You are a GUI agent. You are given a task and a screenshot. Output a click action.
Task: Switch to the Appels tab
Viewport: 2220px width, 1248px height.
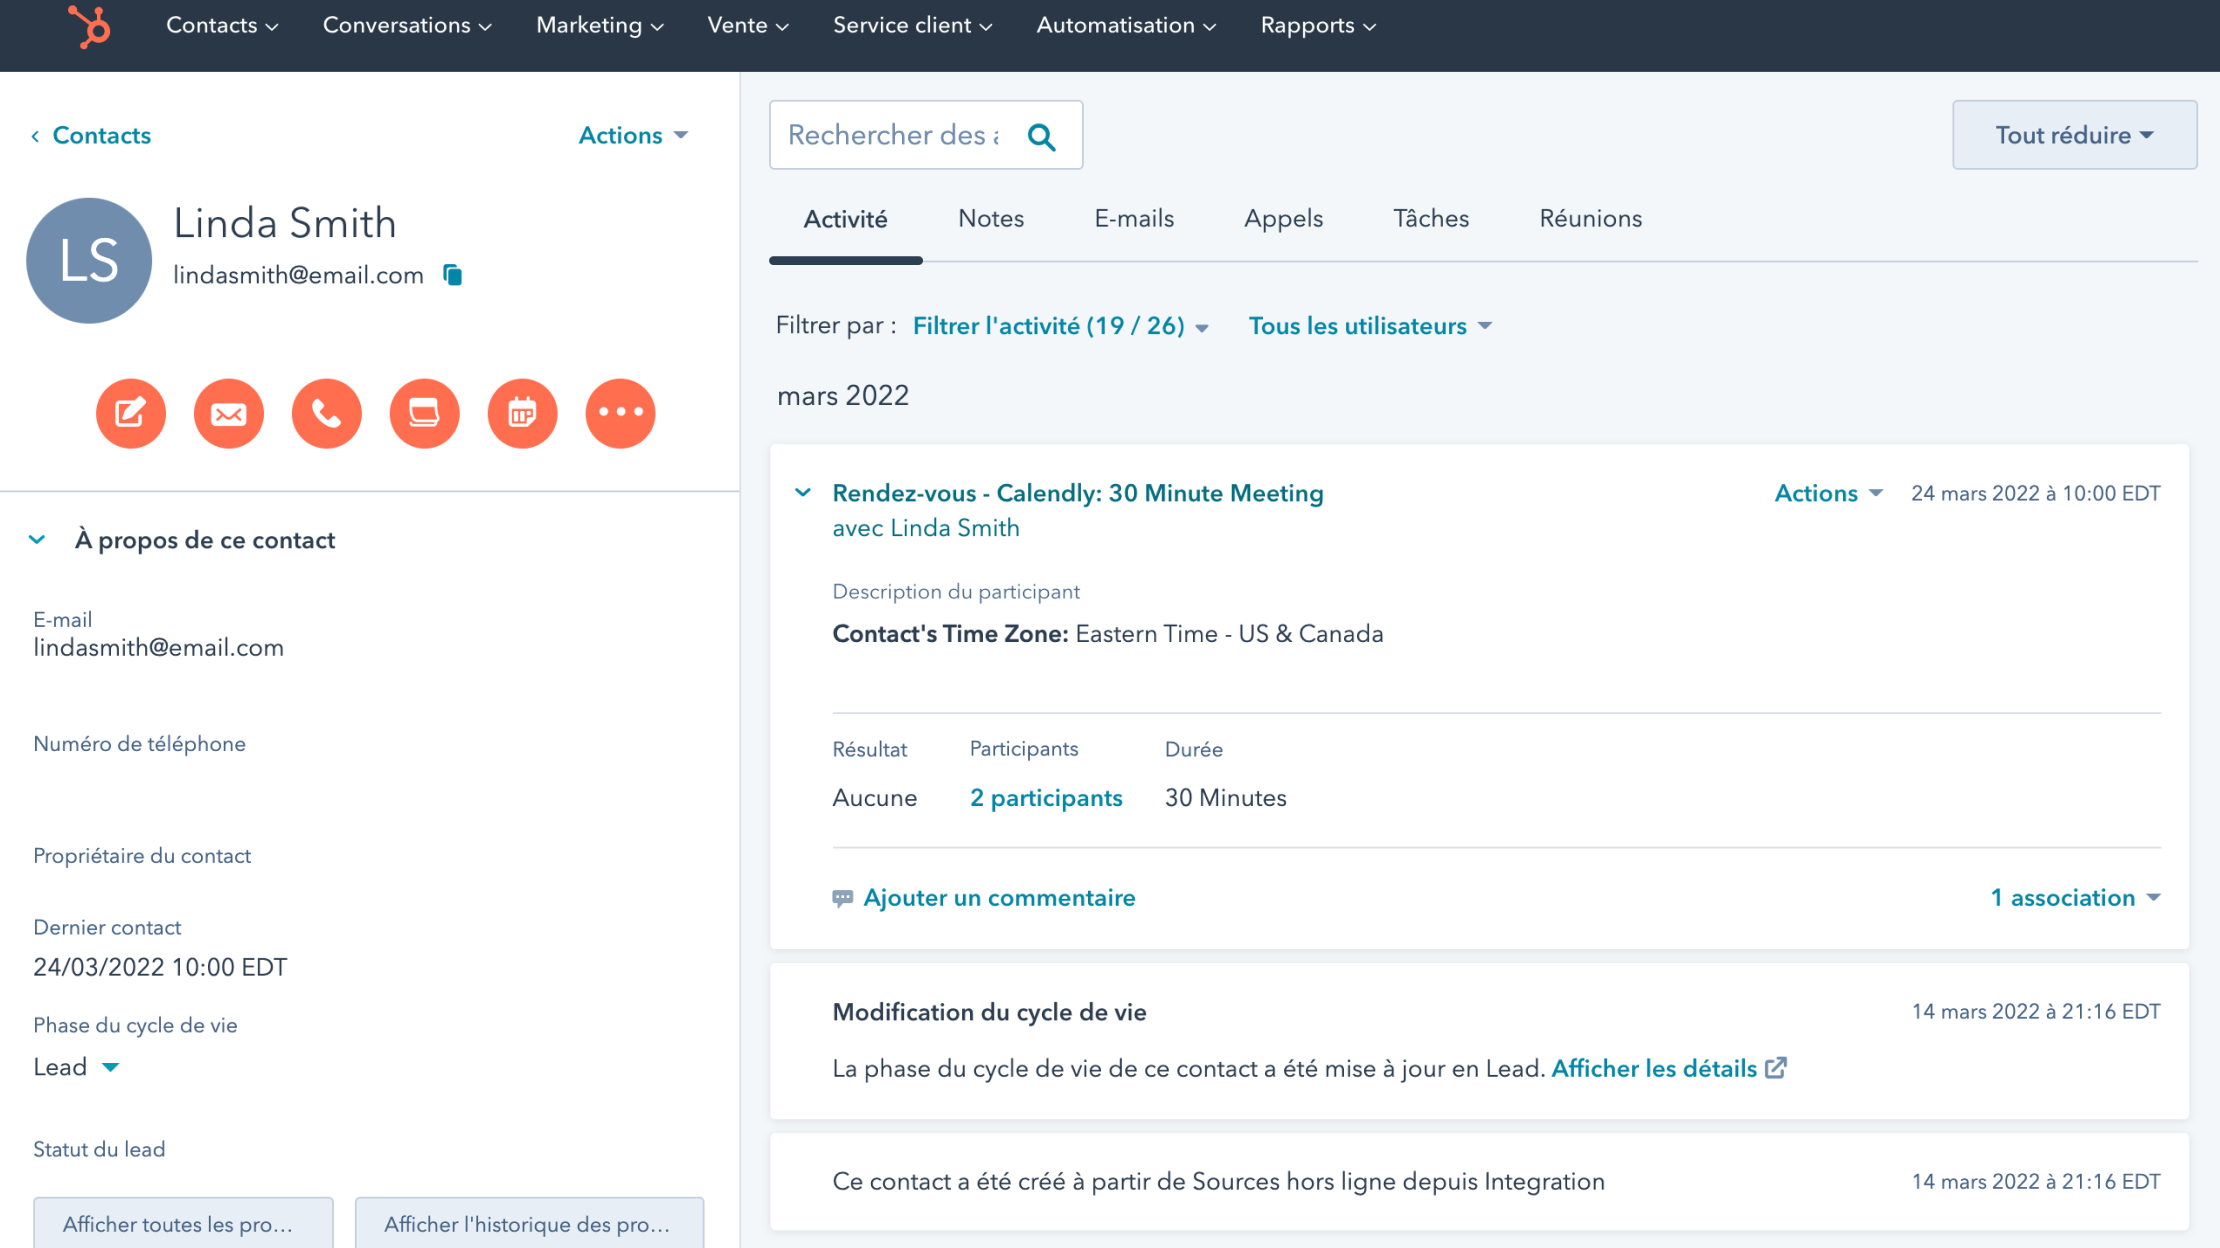click(x=1283, y=219)
